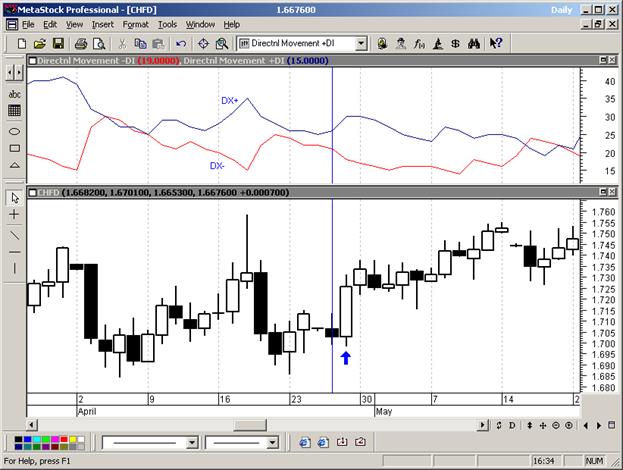Pick the yellow color swatch

pyautogui.click(x=73, y=439)
